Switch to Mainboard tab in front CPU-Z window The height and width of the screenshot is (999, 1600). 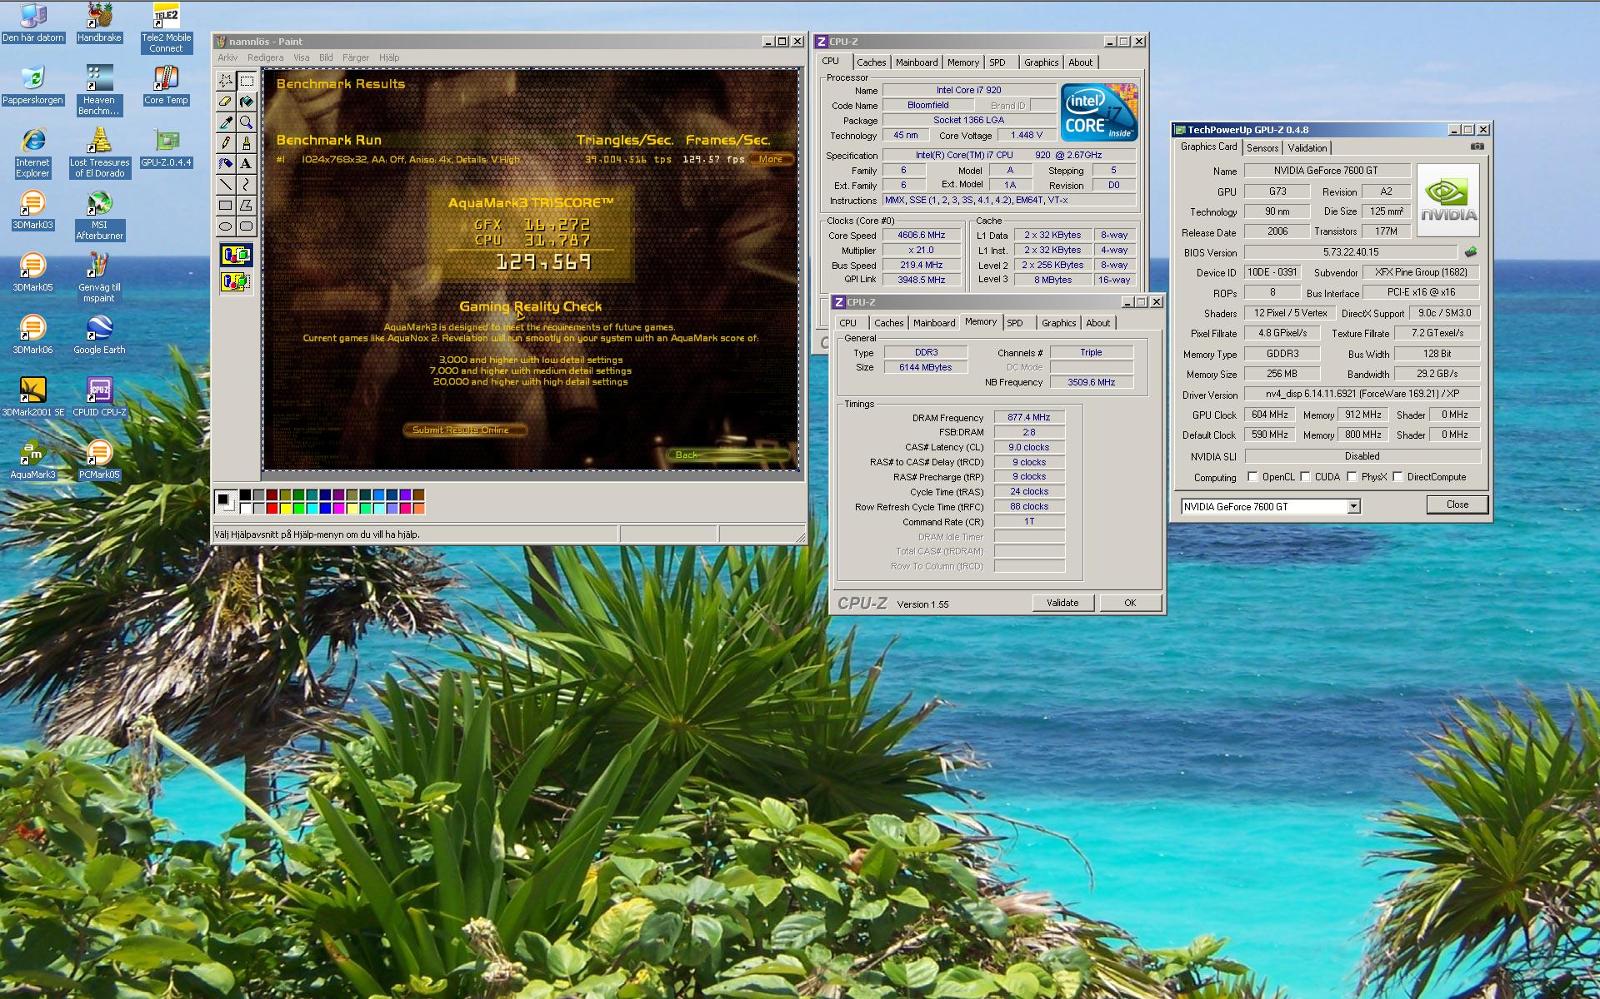pyautogui.click(x=934, y=323)
